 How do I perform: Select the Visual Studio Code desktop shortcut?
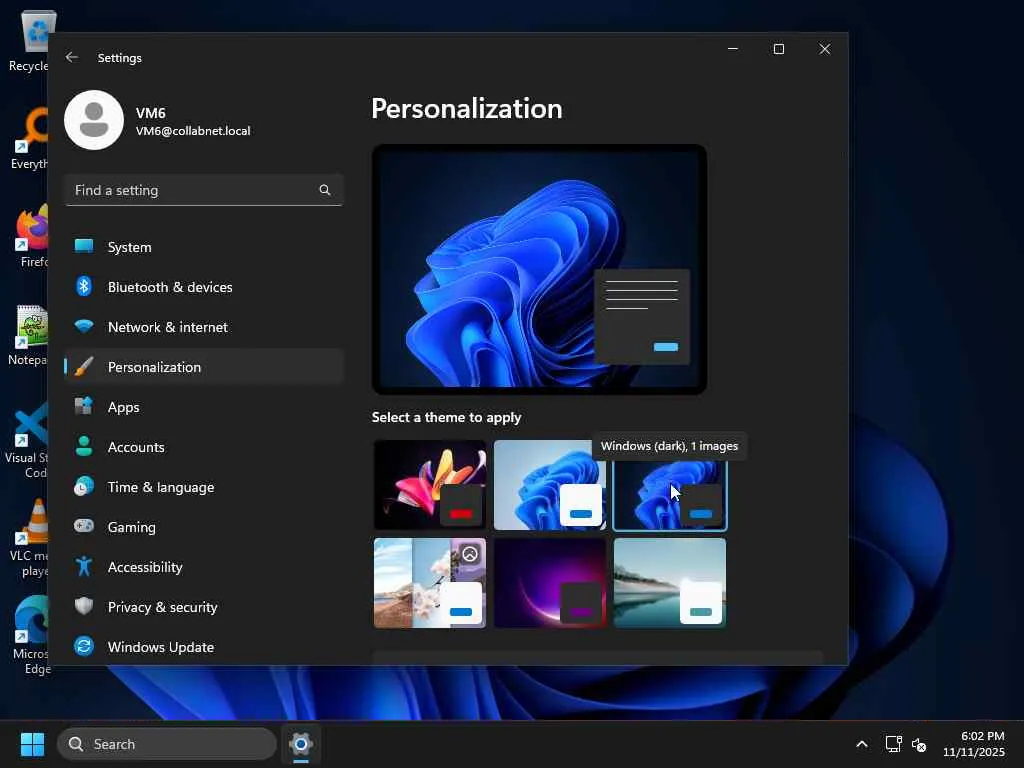28,441
